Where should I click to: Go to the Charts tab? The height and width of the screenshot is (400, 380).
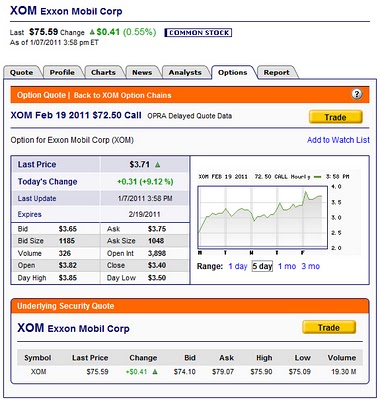click(x=103, y=72)
